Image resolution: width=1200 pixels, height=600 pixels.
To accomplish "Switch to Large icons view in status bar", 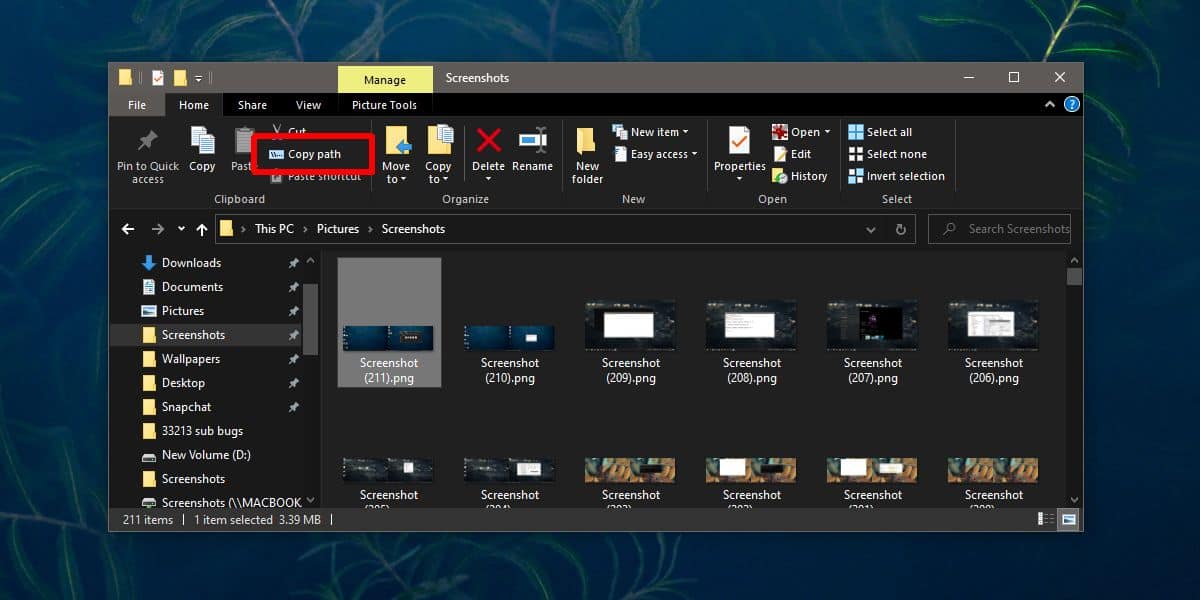I will pyautogui.click(x=1069, y=519).
